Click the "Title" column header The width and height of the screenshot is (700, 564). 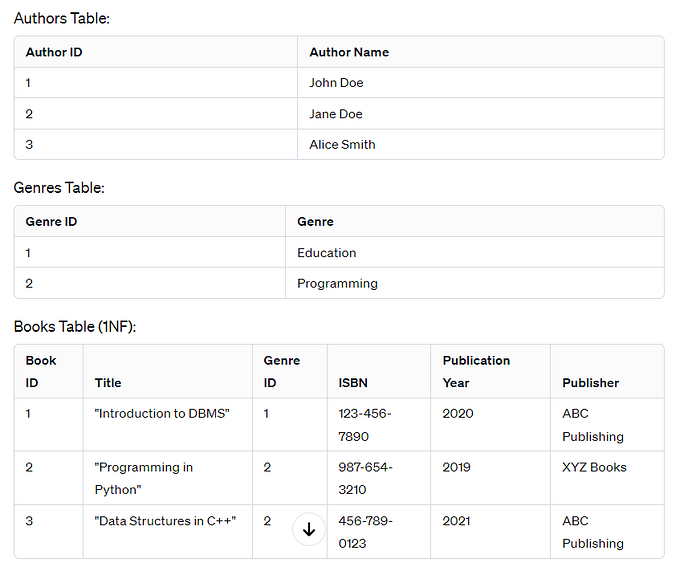[108, 383]
